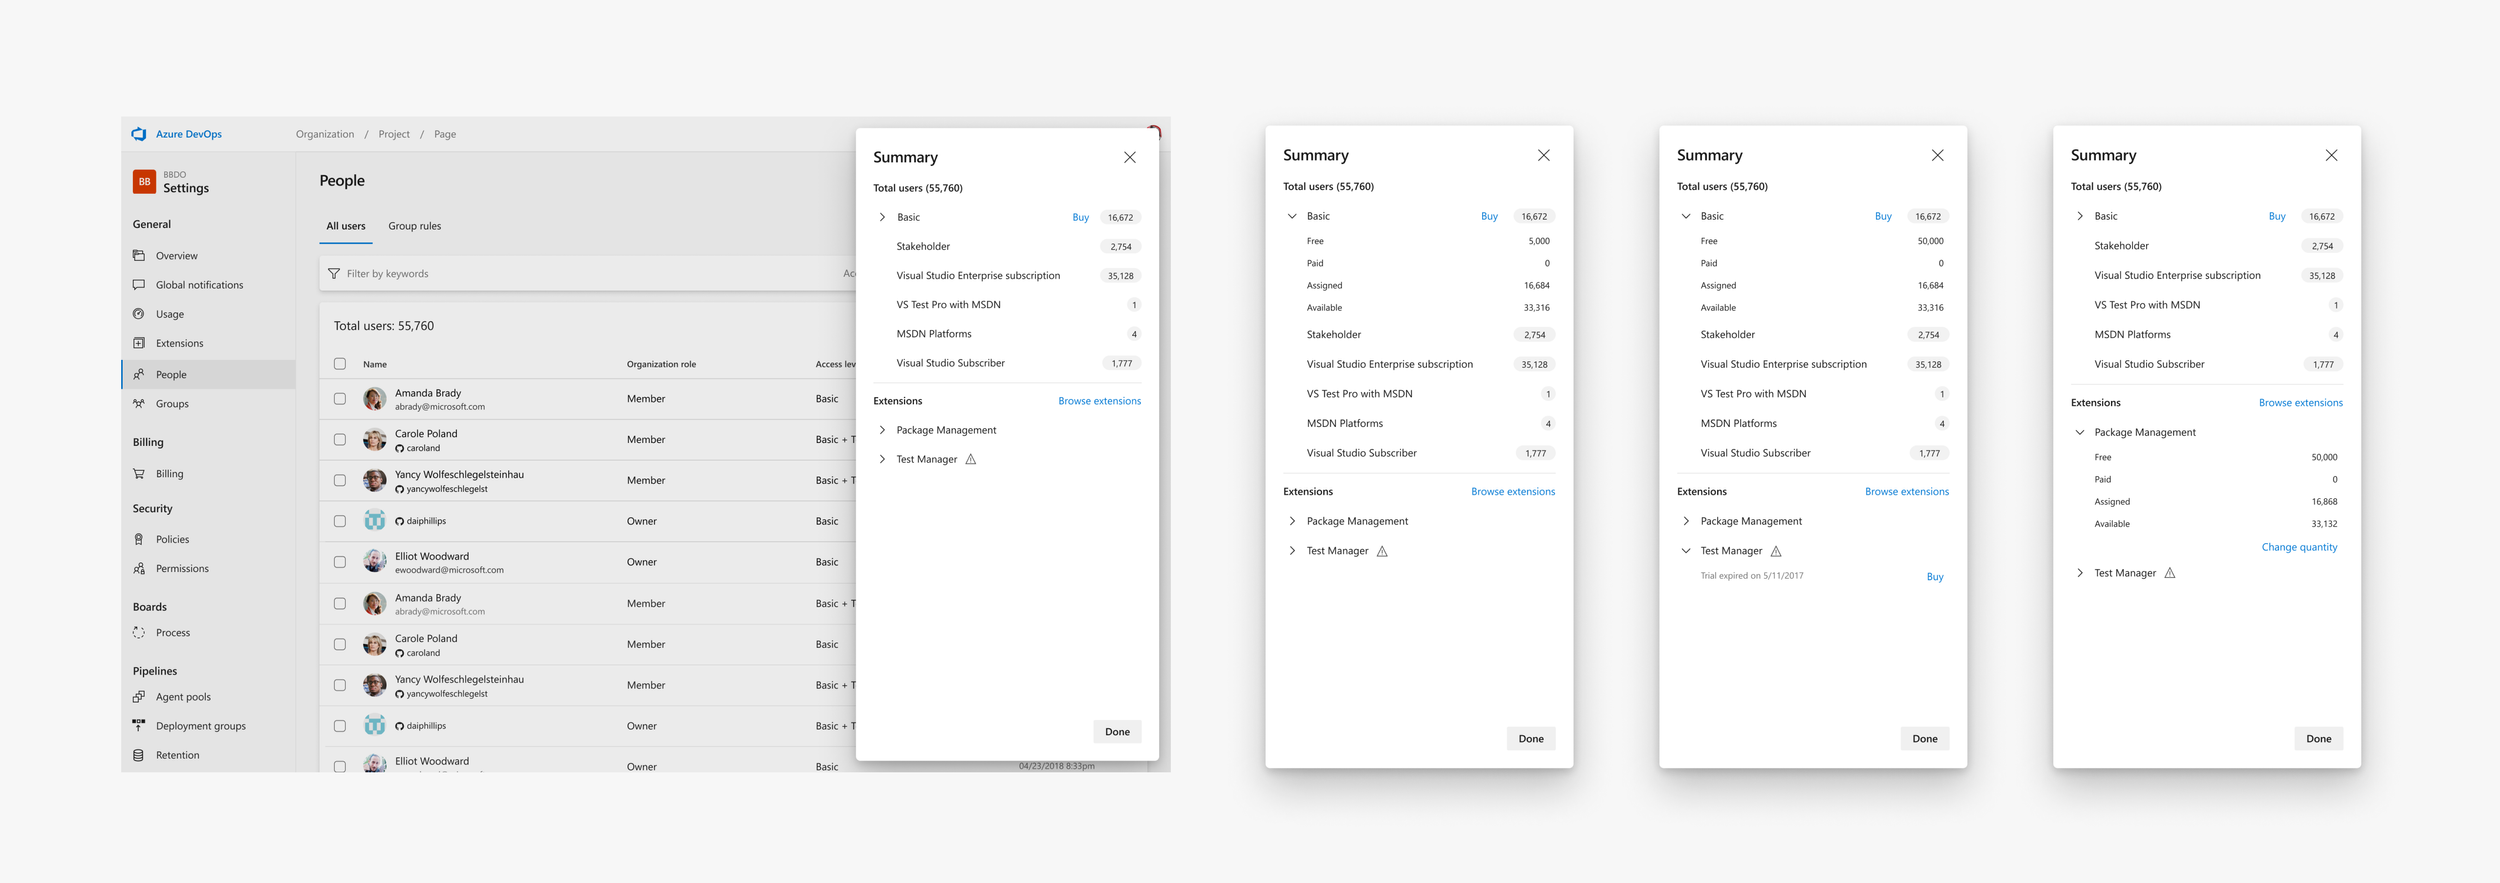This screenshot has width=2500, height=883.
Task: Click the Extensions icon in the sidebar
Action: click(x=139, y=343)
